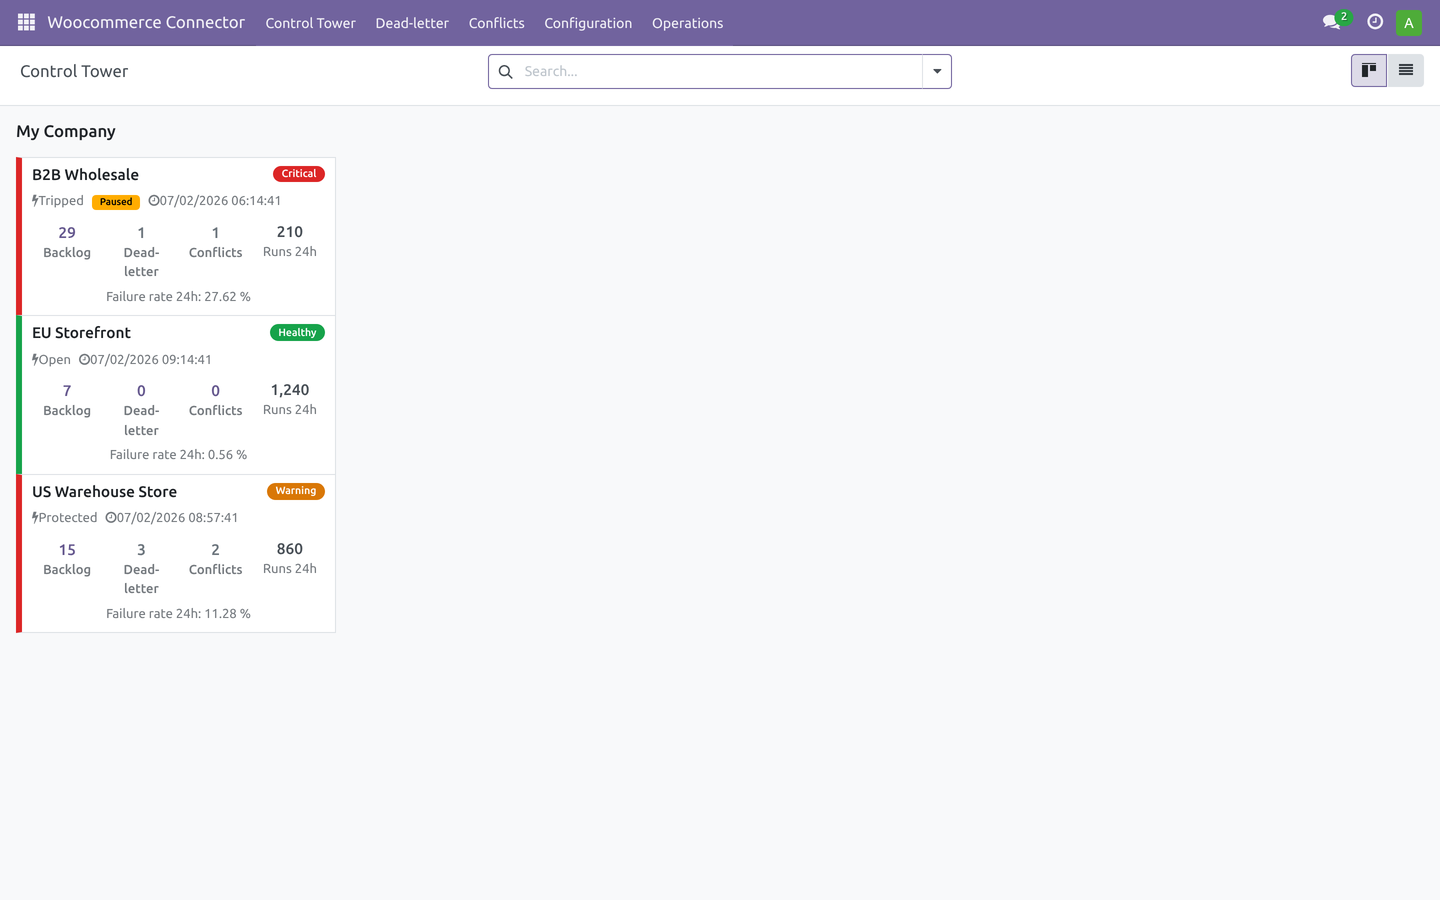This screenshot has width=1440, height=900.
Task: Click the 1,240 Runs 24h value
Action: click(290, 390)
